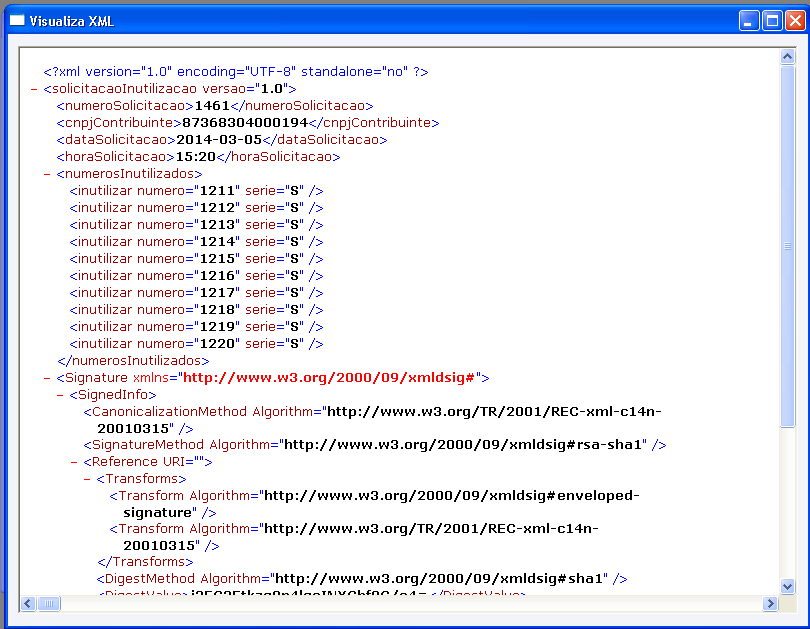This screenshot has width=810, height=629.
Task: Collapse the Transforms node
Action: point(87,479)
